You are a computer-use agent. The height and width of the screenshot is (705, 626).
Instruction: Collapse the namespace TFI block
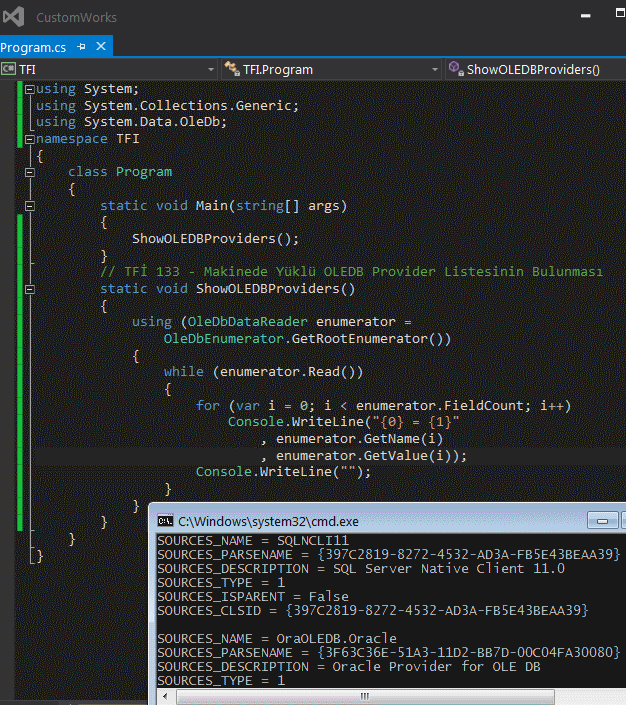[30, 139]
